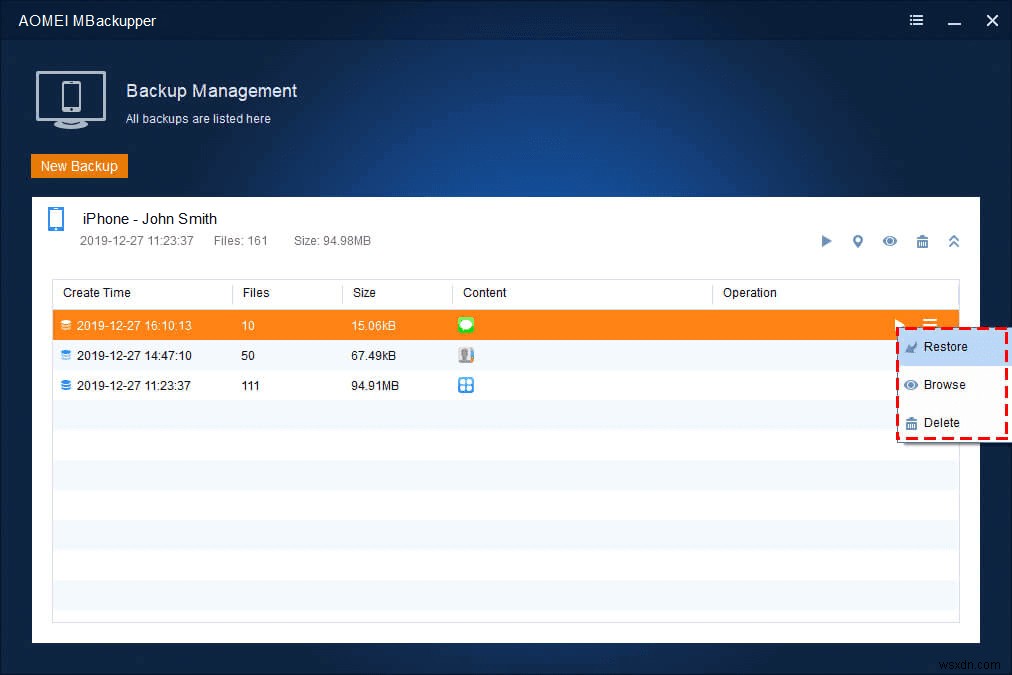The width and height of the screenshot is (1012, 675).
Task: Collapse the iPhone - John Smith backup list
Action: [954, 241]
